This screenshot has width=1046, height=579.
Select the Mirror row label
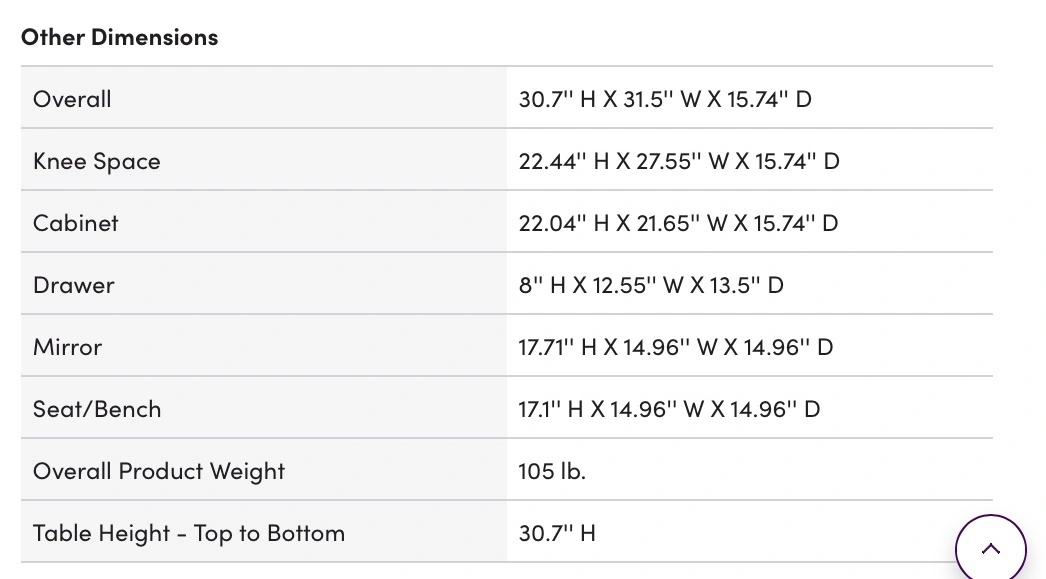[x=67, y=347]
